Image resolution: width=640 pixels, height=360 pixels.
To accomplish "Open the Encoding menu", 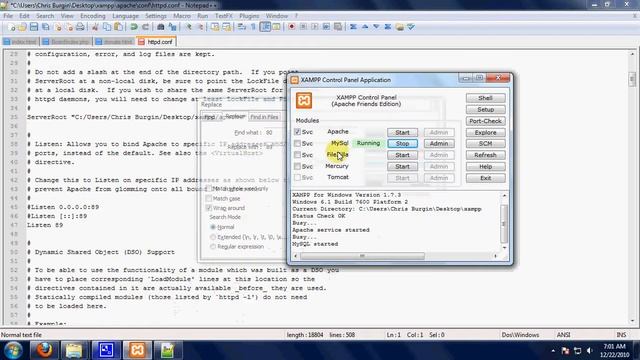I will [x=93, y=16].
